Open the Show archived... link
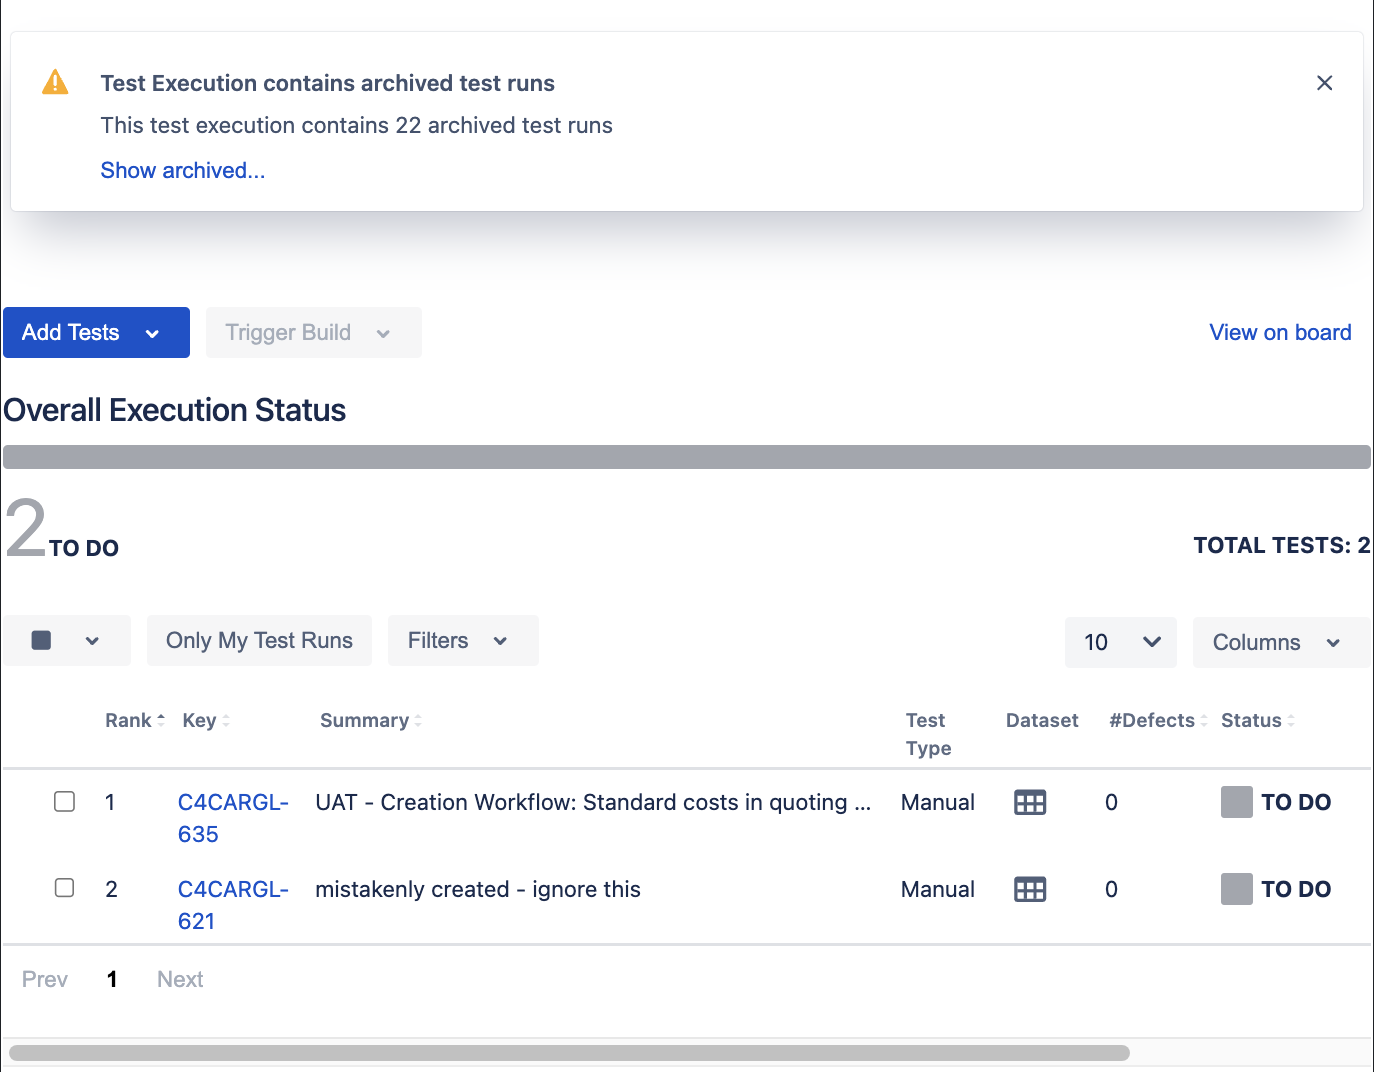This screenshot has height=1072, width=1374. [182, 170]
